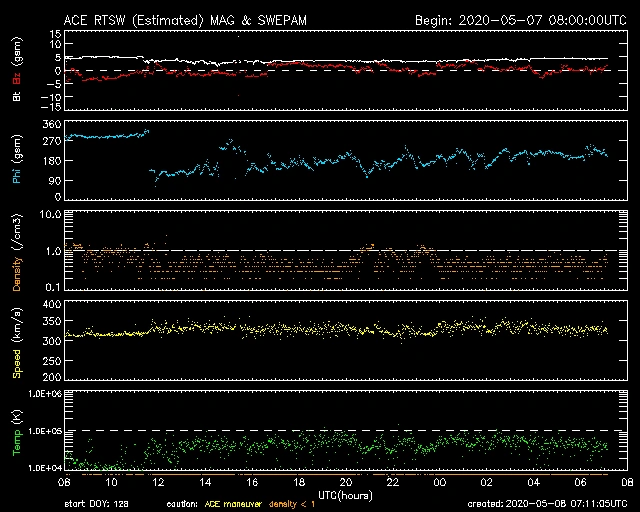Click the 20 hour tick on time axis

(343, 480)
